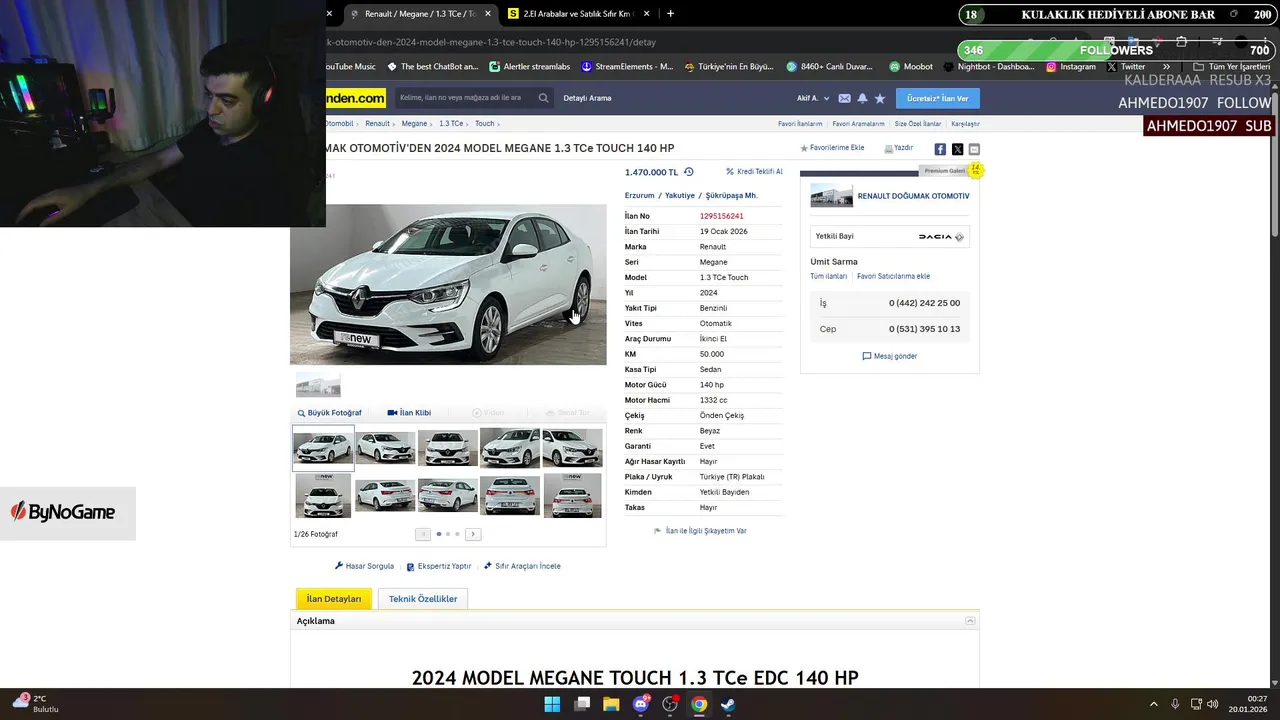Share the listing on X
Image resolution: width=1280 pixels, height=720 pixels.
(957, 149)
